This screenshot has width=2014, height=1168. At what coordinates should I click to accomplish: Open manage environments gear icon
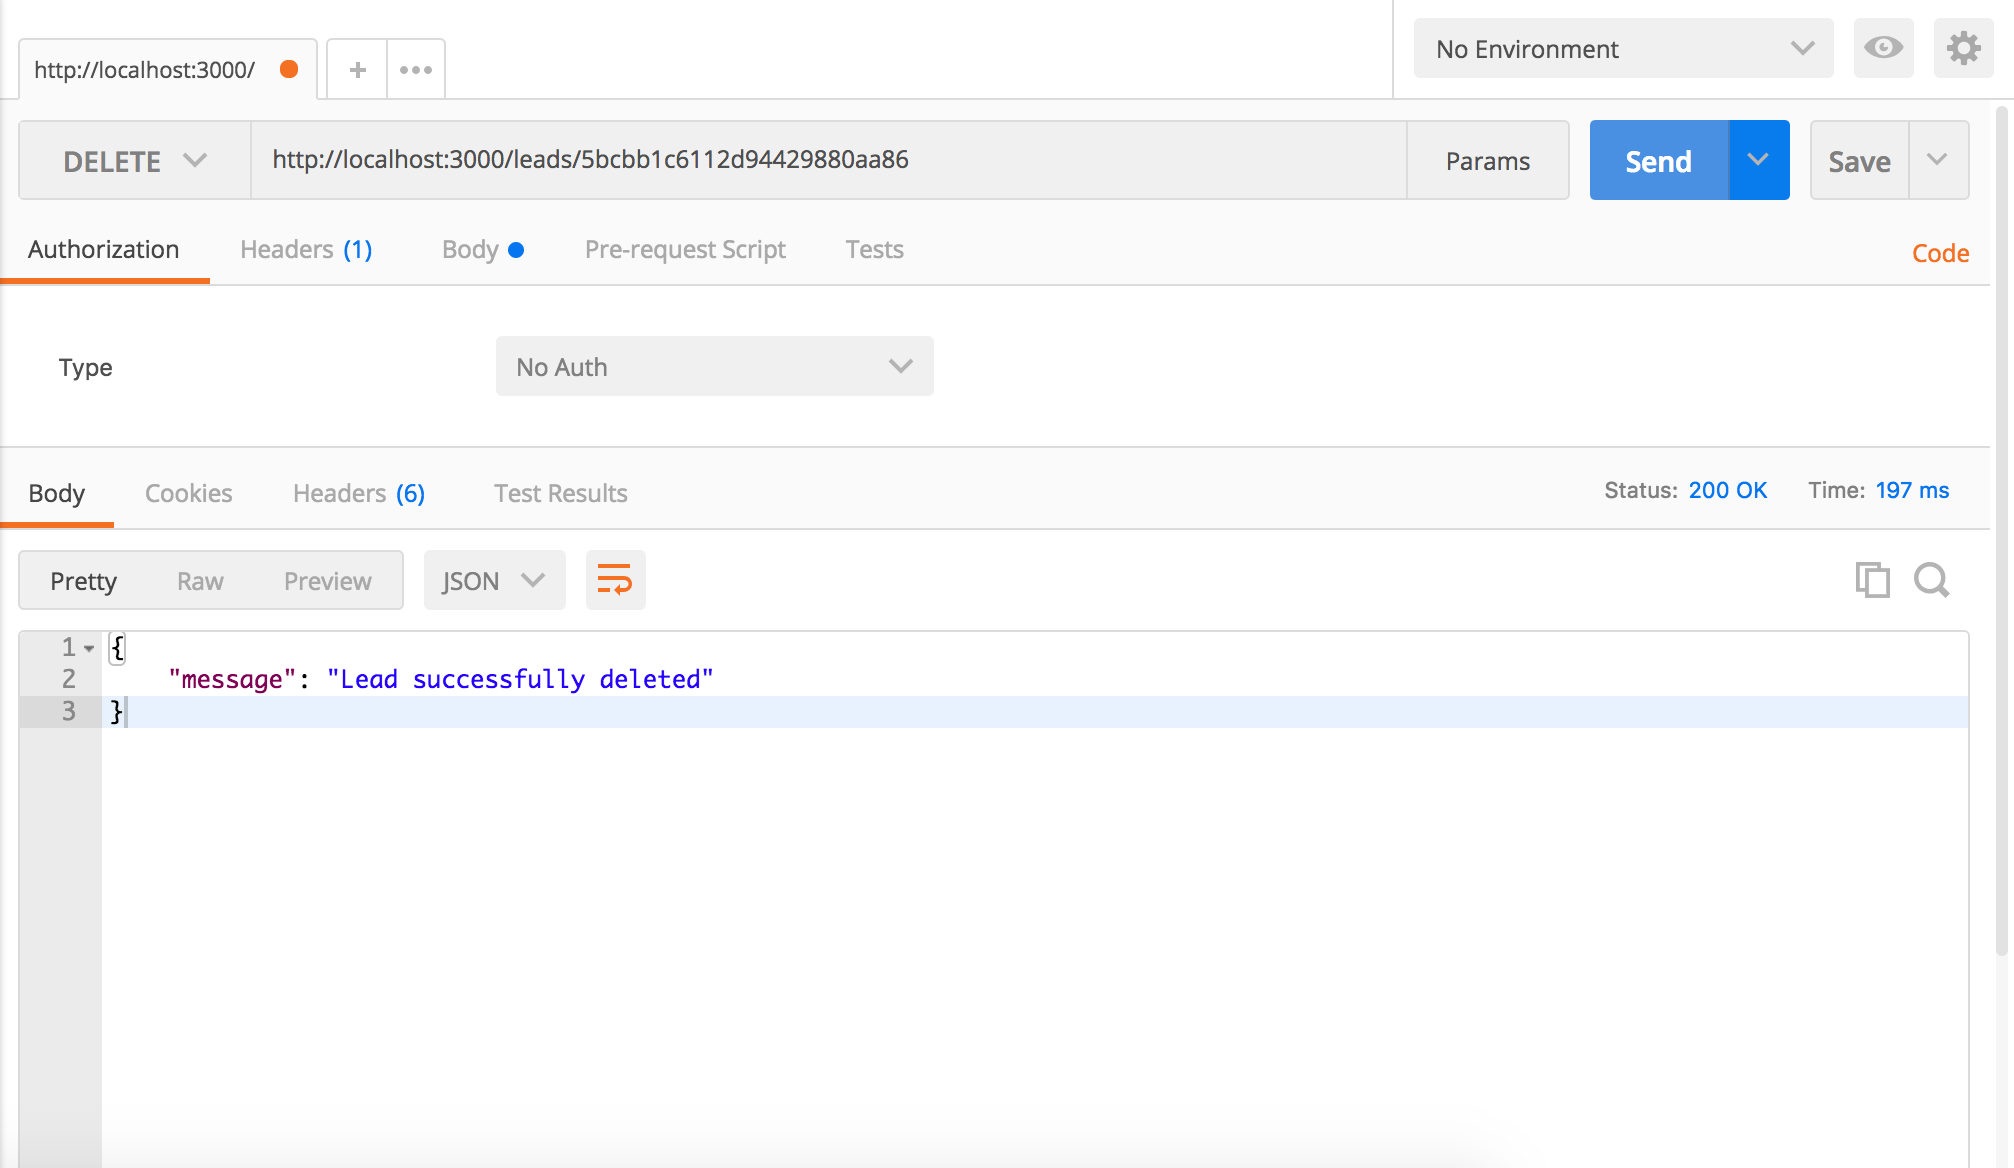point(1963,48)
